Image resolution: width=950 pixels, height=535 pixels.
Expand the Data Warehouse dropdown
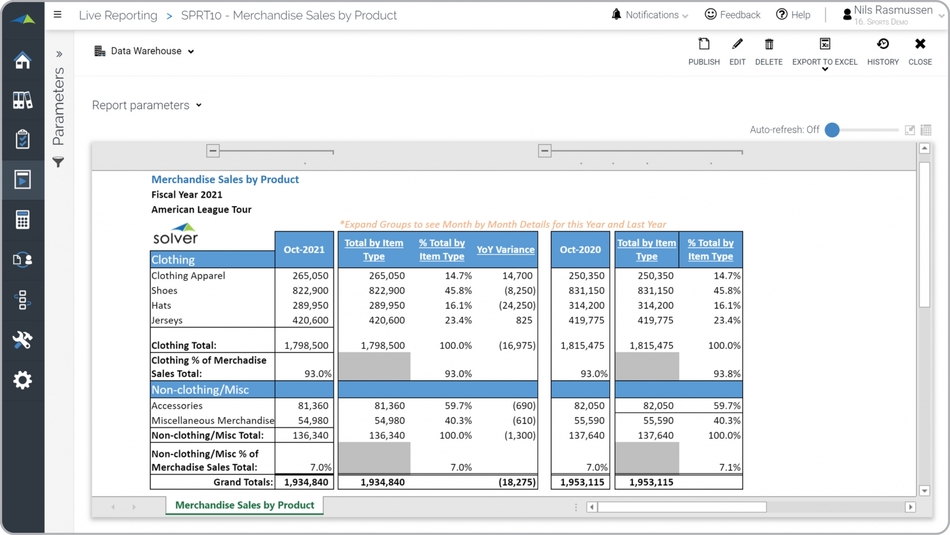[144, 51]
